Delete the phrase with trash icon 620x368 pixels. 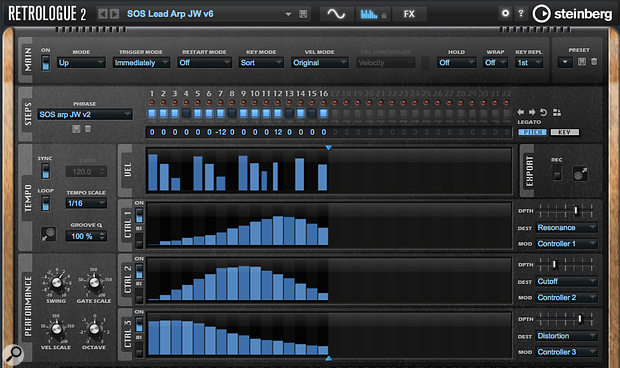(x=88, y=128)
